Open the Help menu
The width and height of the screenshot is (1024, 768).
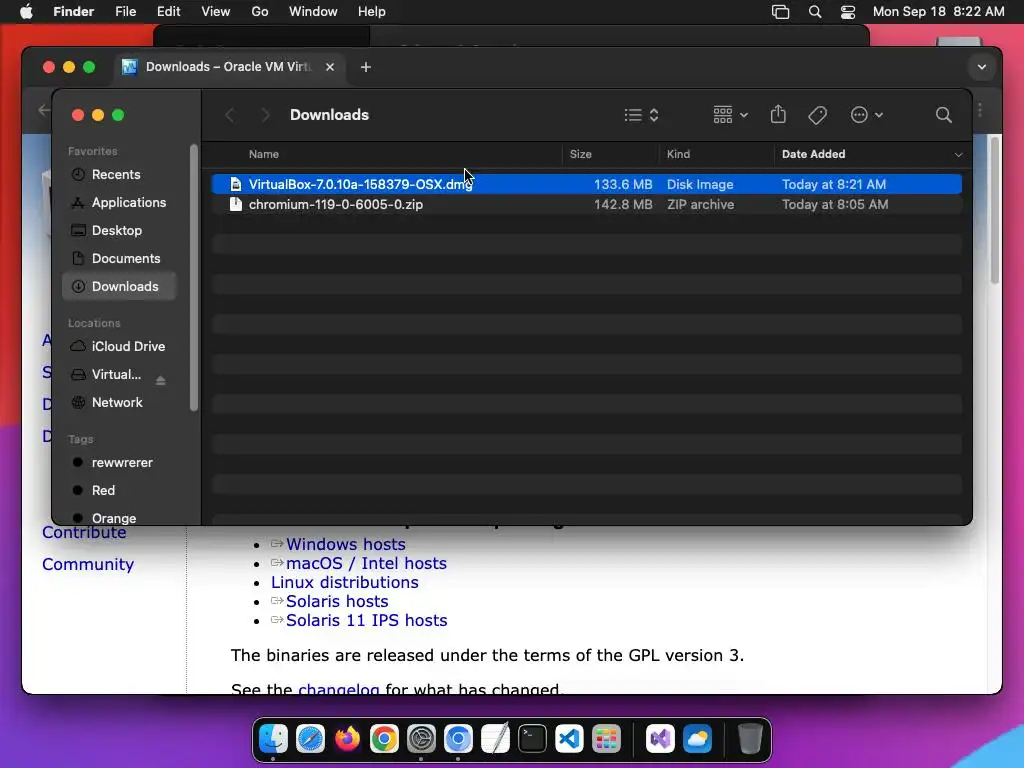point(372,12)
